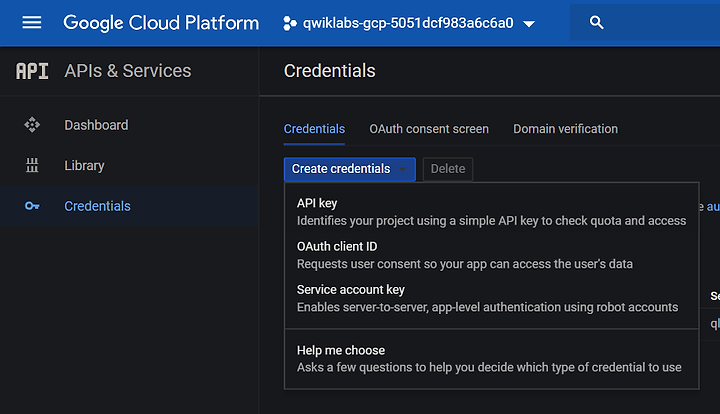The height and width of the screenshot is (414, 720).
Task: Switch to the Credentials tab
Action: point(314,129)
